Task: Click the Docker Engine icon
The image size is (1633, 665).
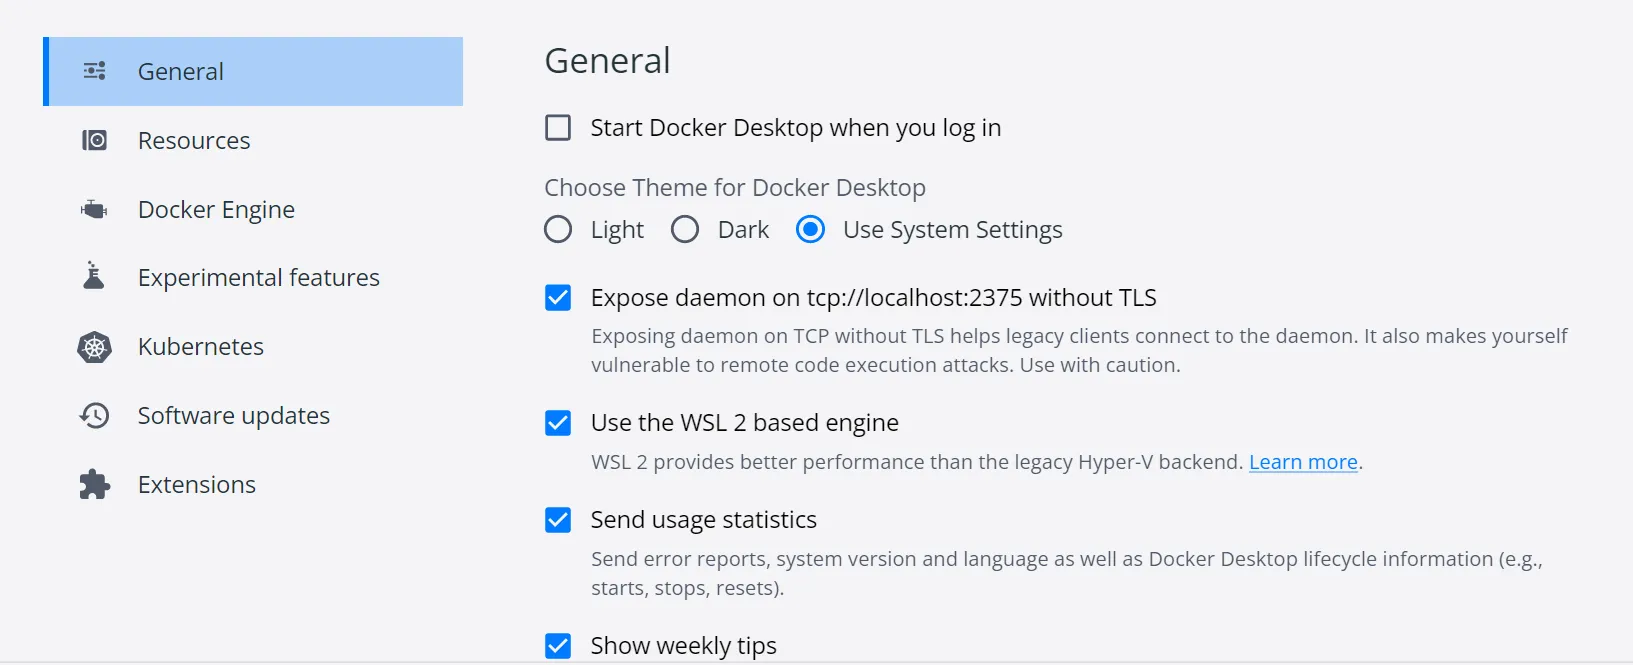Action: pos(94,209)
